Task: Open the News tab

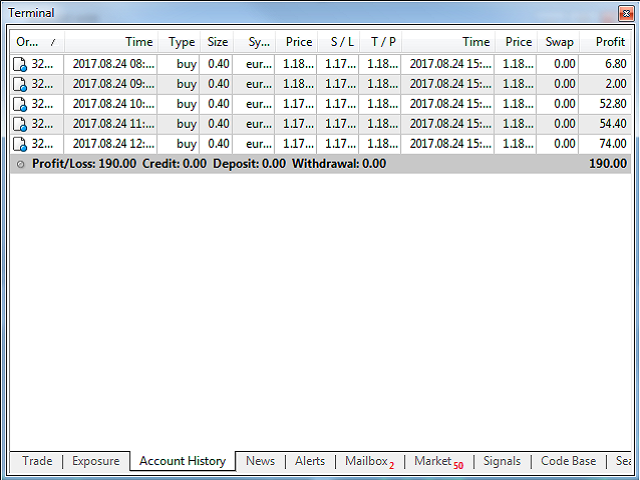Action: 260,461
